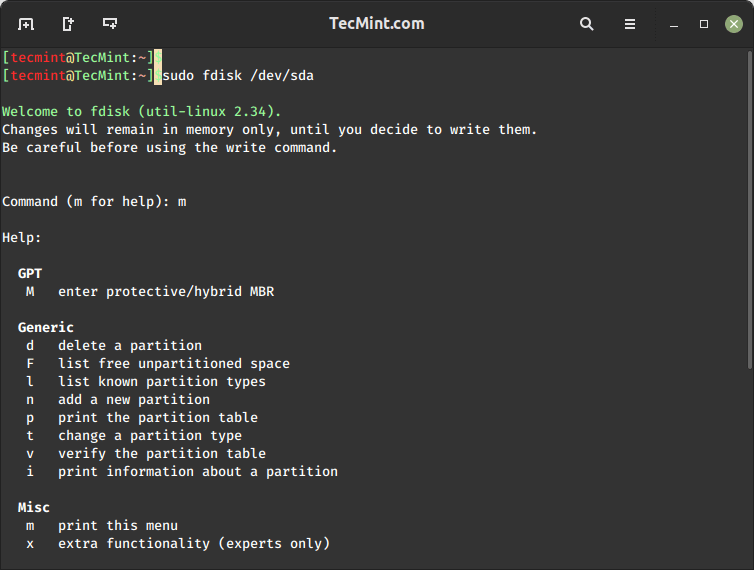The height and width of the screenshot is (570, 754).
Task: Click the new session icon in title bar
Action: pos(26,24)
